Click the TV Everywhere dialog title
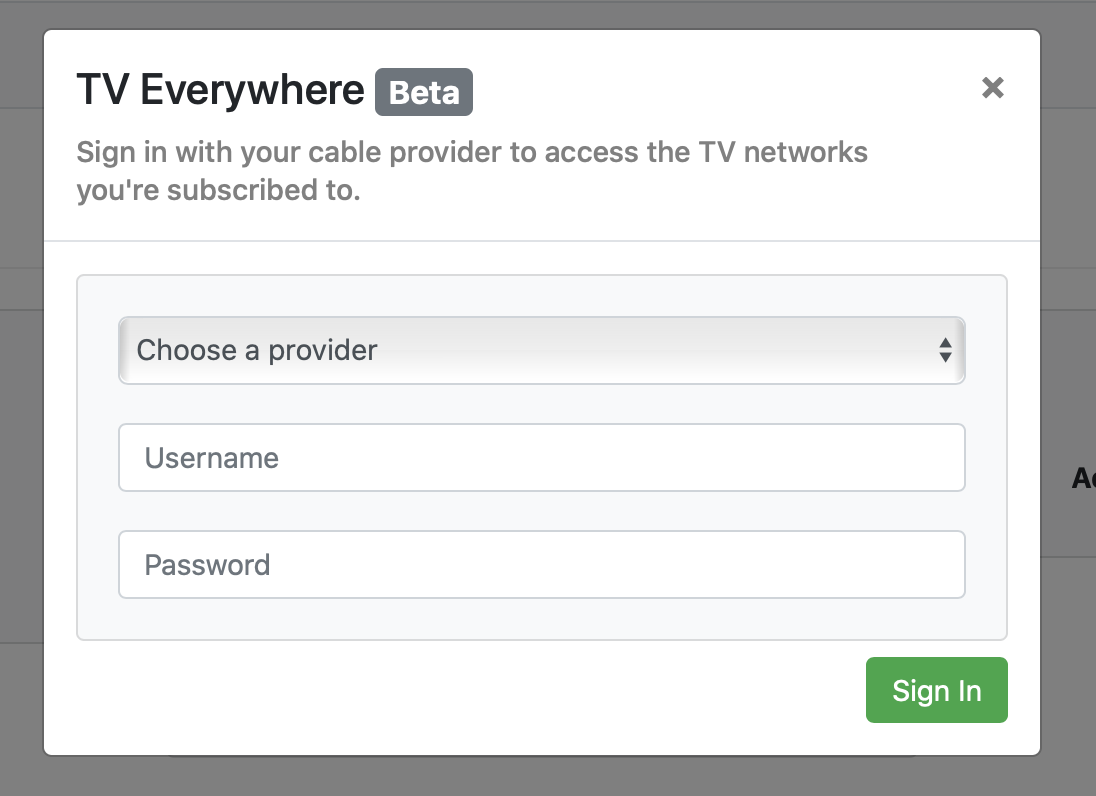 click(220, 90)
